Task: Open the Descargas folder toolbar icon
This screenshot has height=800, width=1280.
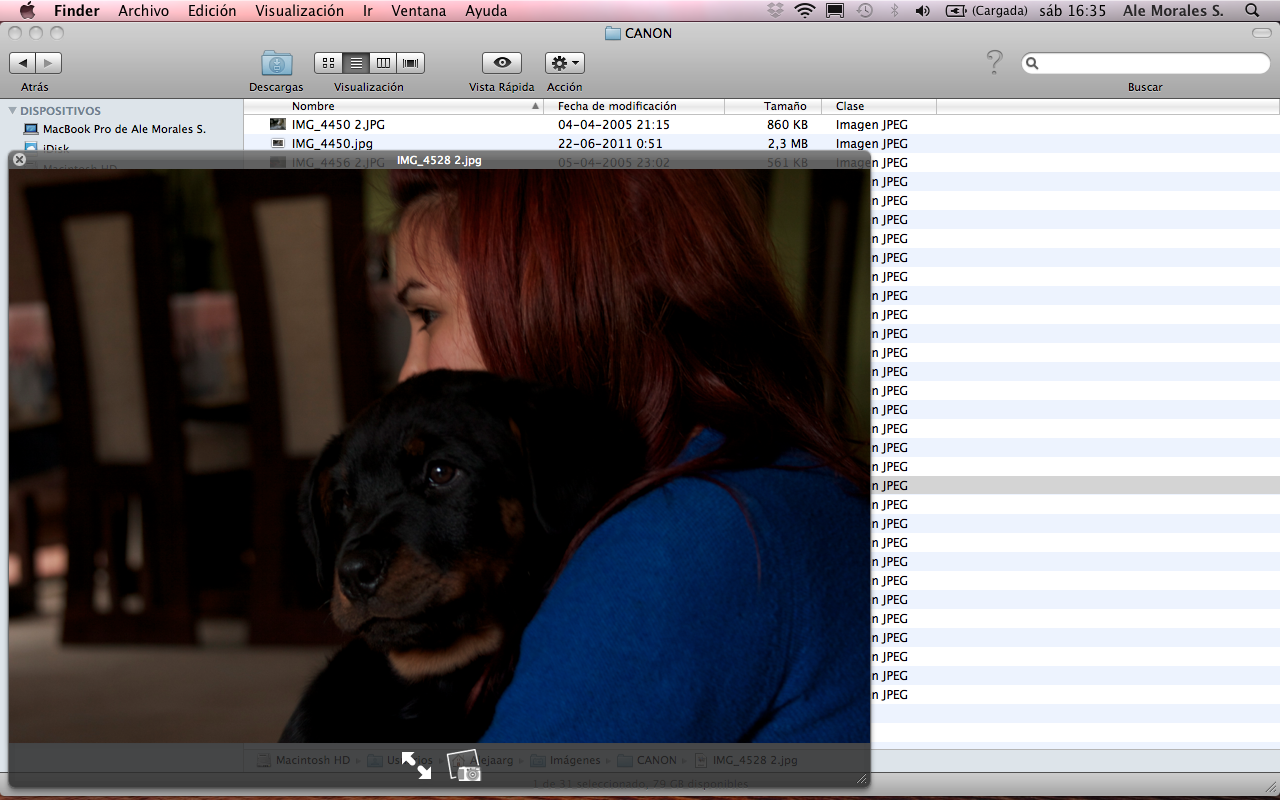Action: point(277,63)
